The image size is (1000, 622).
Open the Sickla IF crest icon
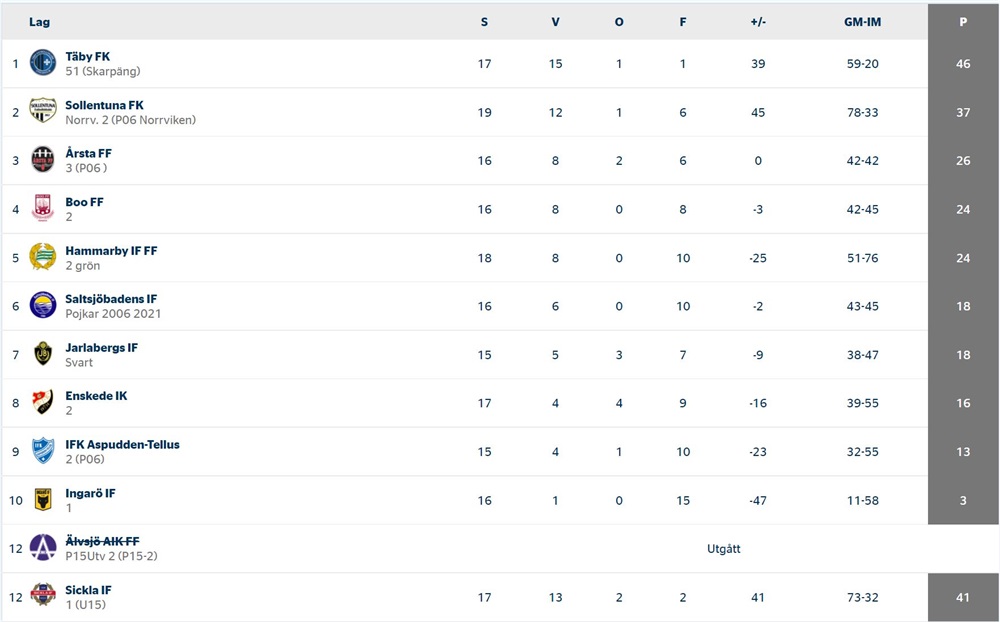click(x=43, y=595)
